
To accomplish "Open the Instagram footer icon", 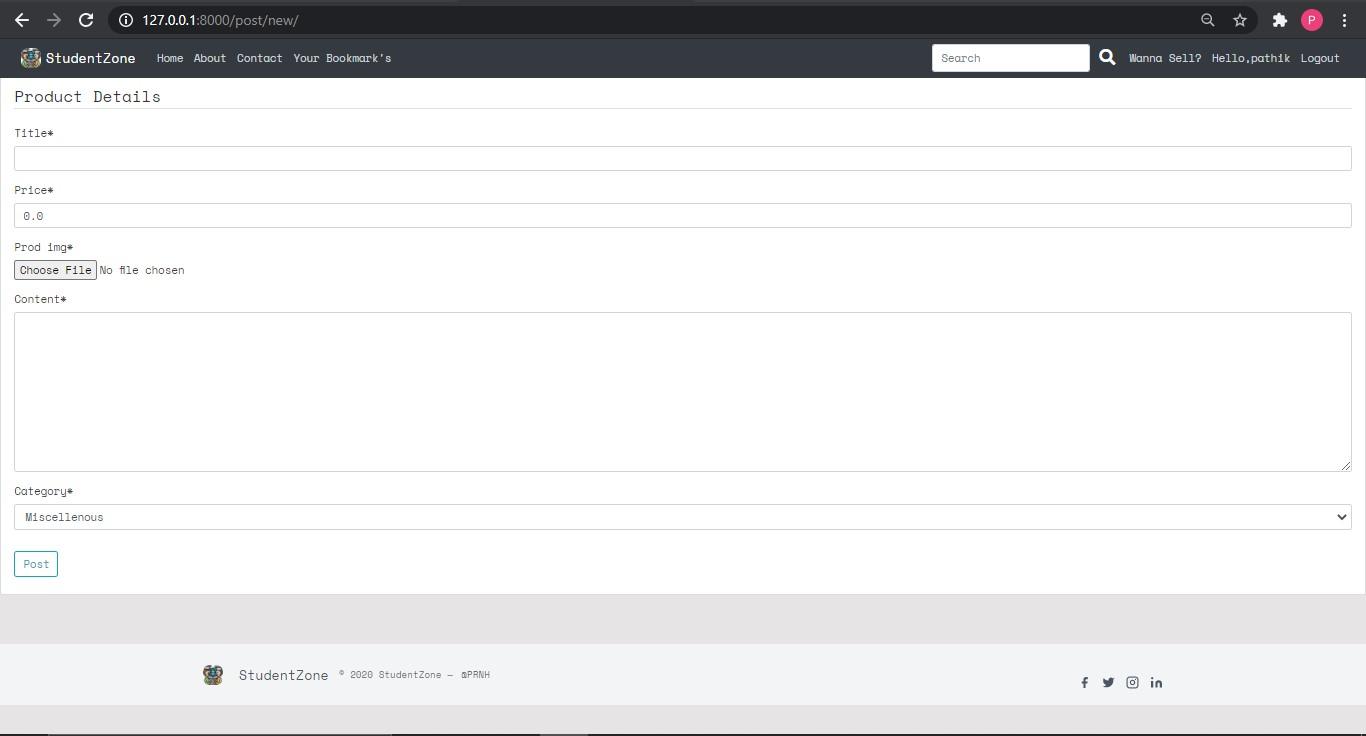I will [x=1132, y=683].
